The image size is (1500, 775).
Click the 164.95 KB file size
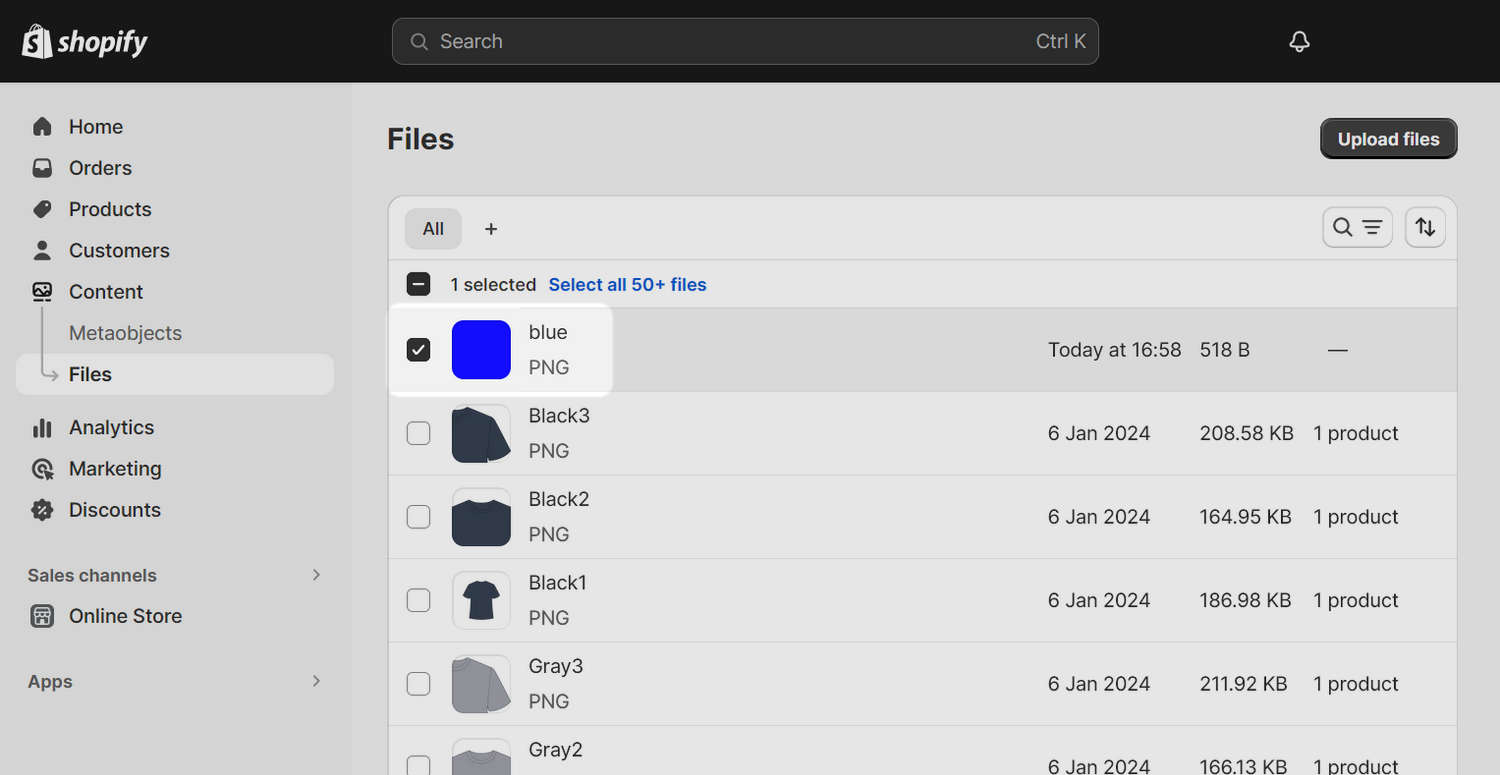coord(1246,517)
